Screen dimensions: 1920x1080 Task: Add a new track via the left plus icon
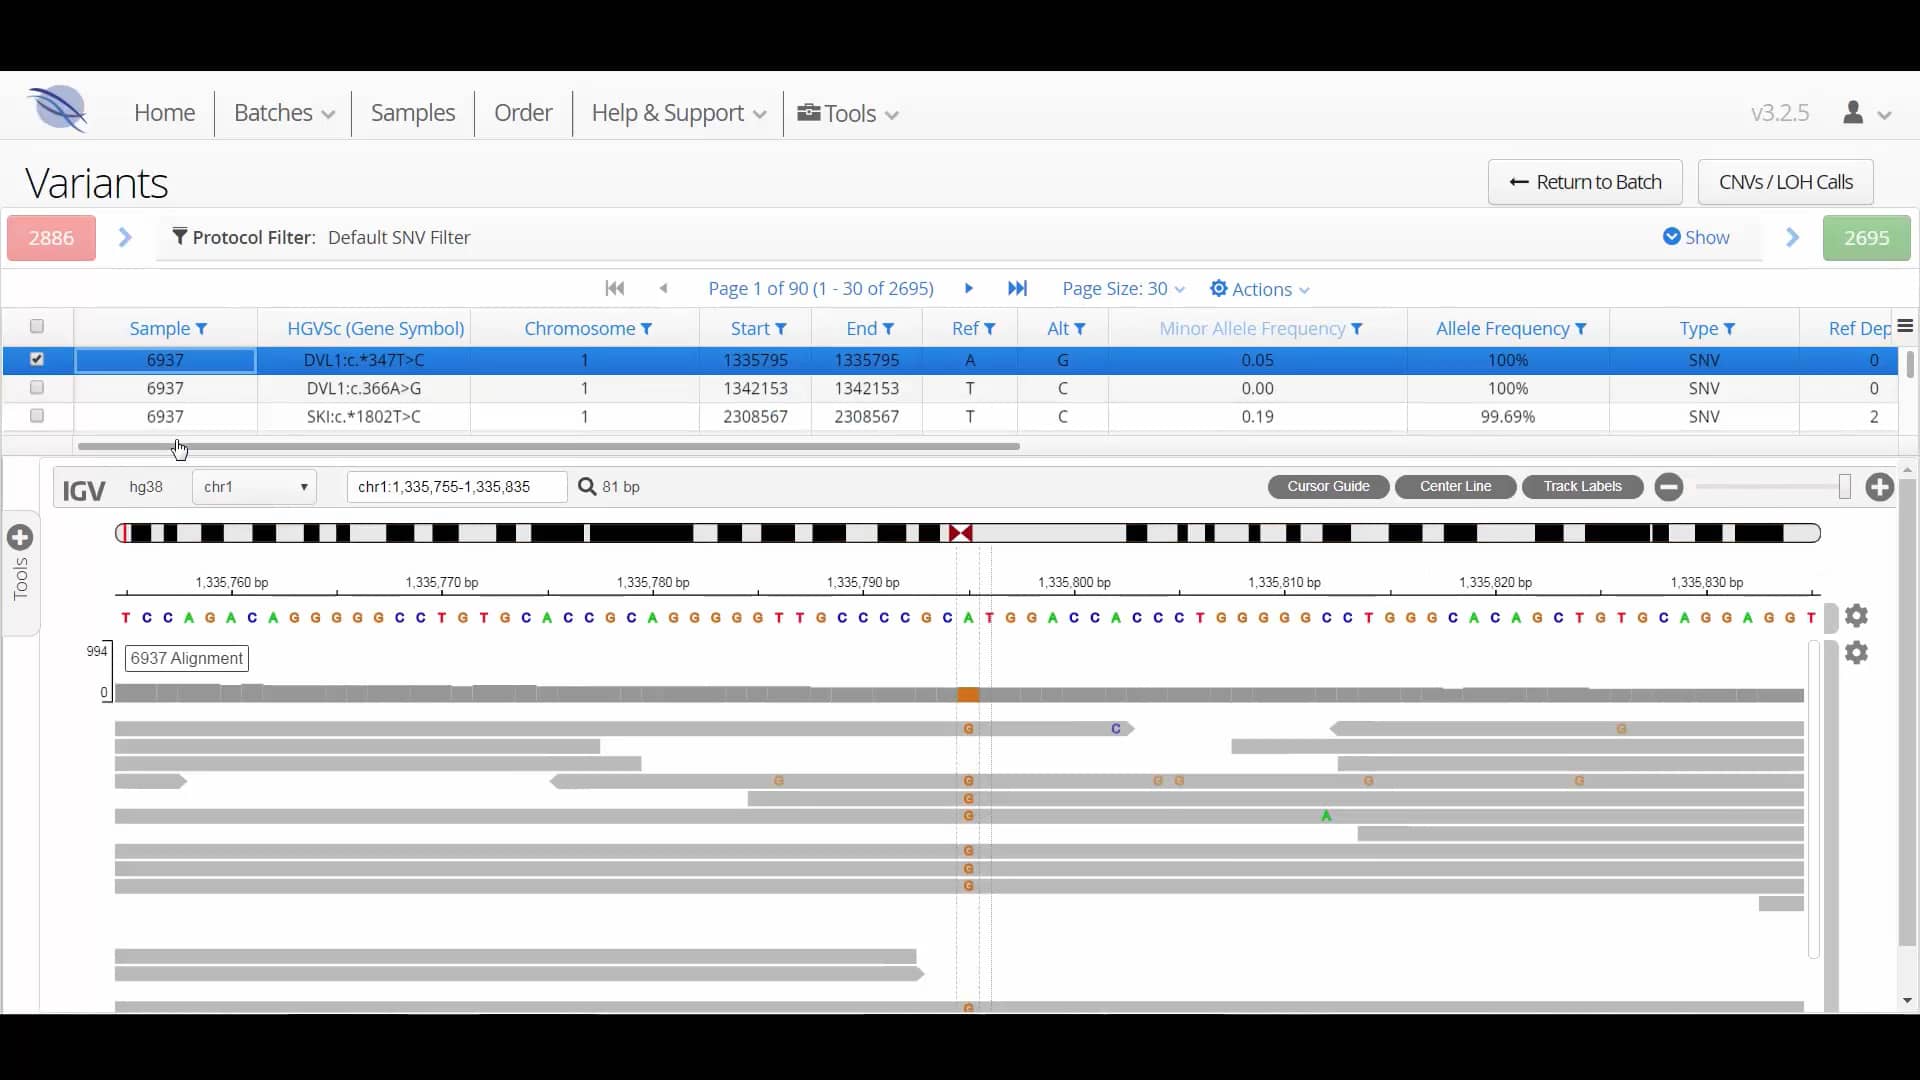(x=22, y=537)
